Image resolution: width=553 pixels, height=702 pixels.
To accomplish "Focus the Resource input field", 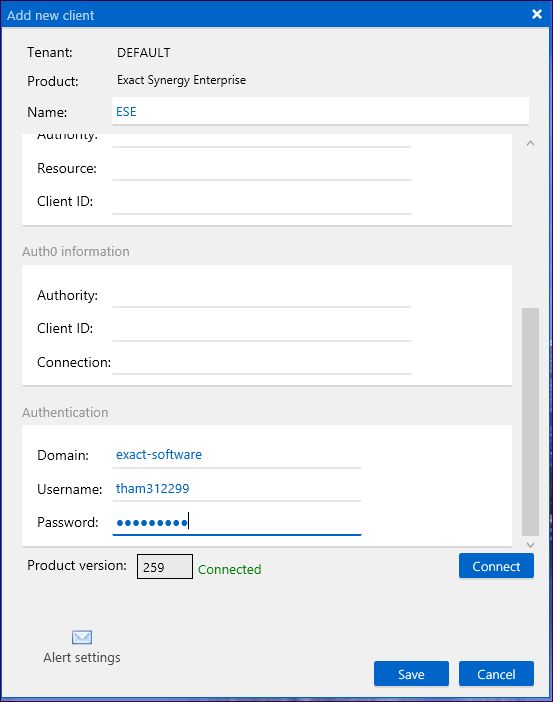I will 262,168.
